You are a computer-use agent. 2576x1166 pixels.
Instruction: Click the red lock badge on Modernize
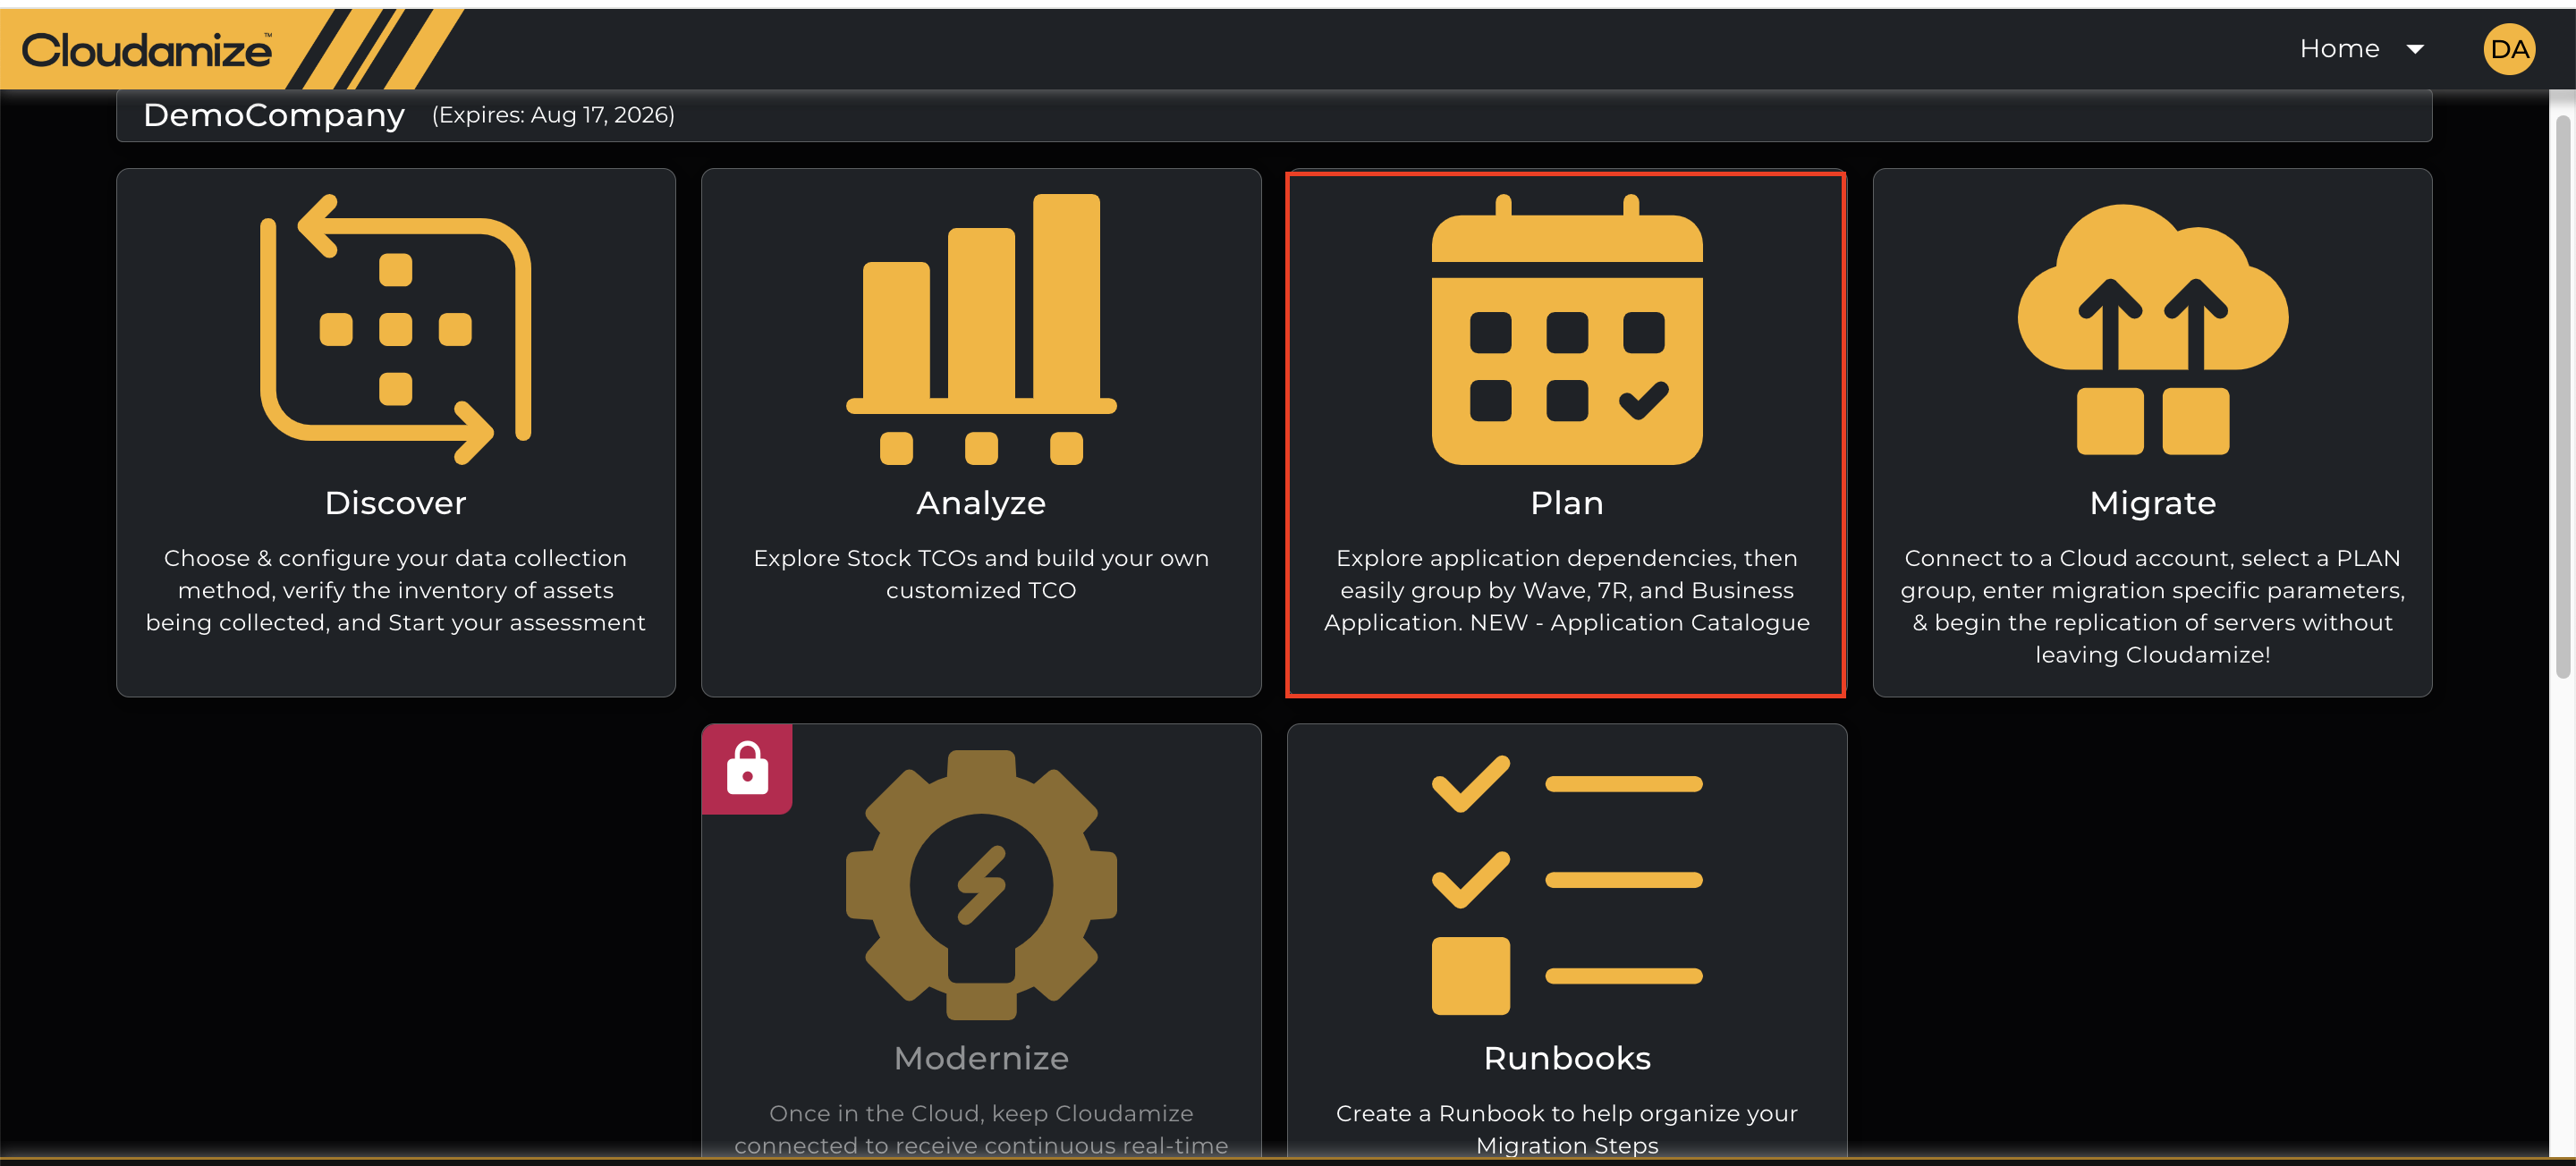(x=747, y=768)
